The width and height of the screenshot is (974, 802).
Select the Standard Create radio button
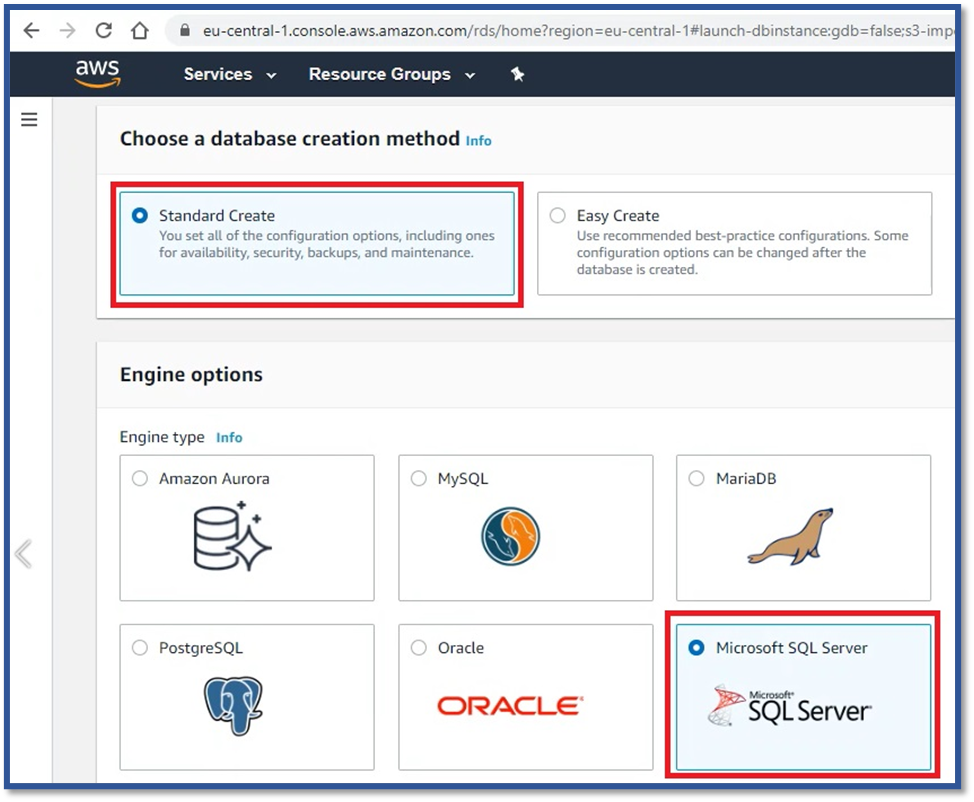140,216
